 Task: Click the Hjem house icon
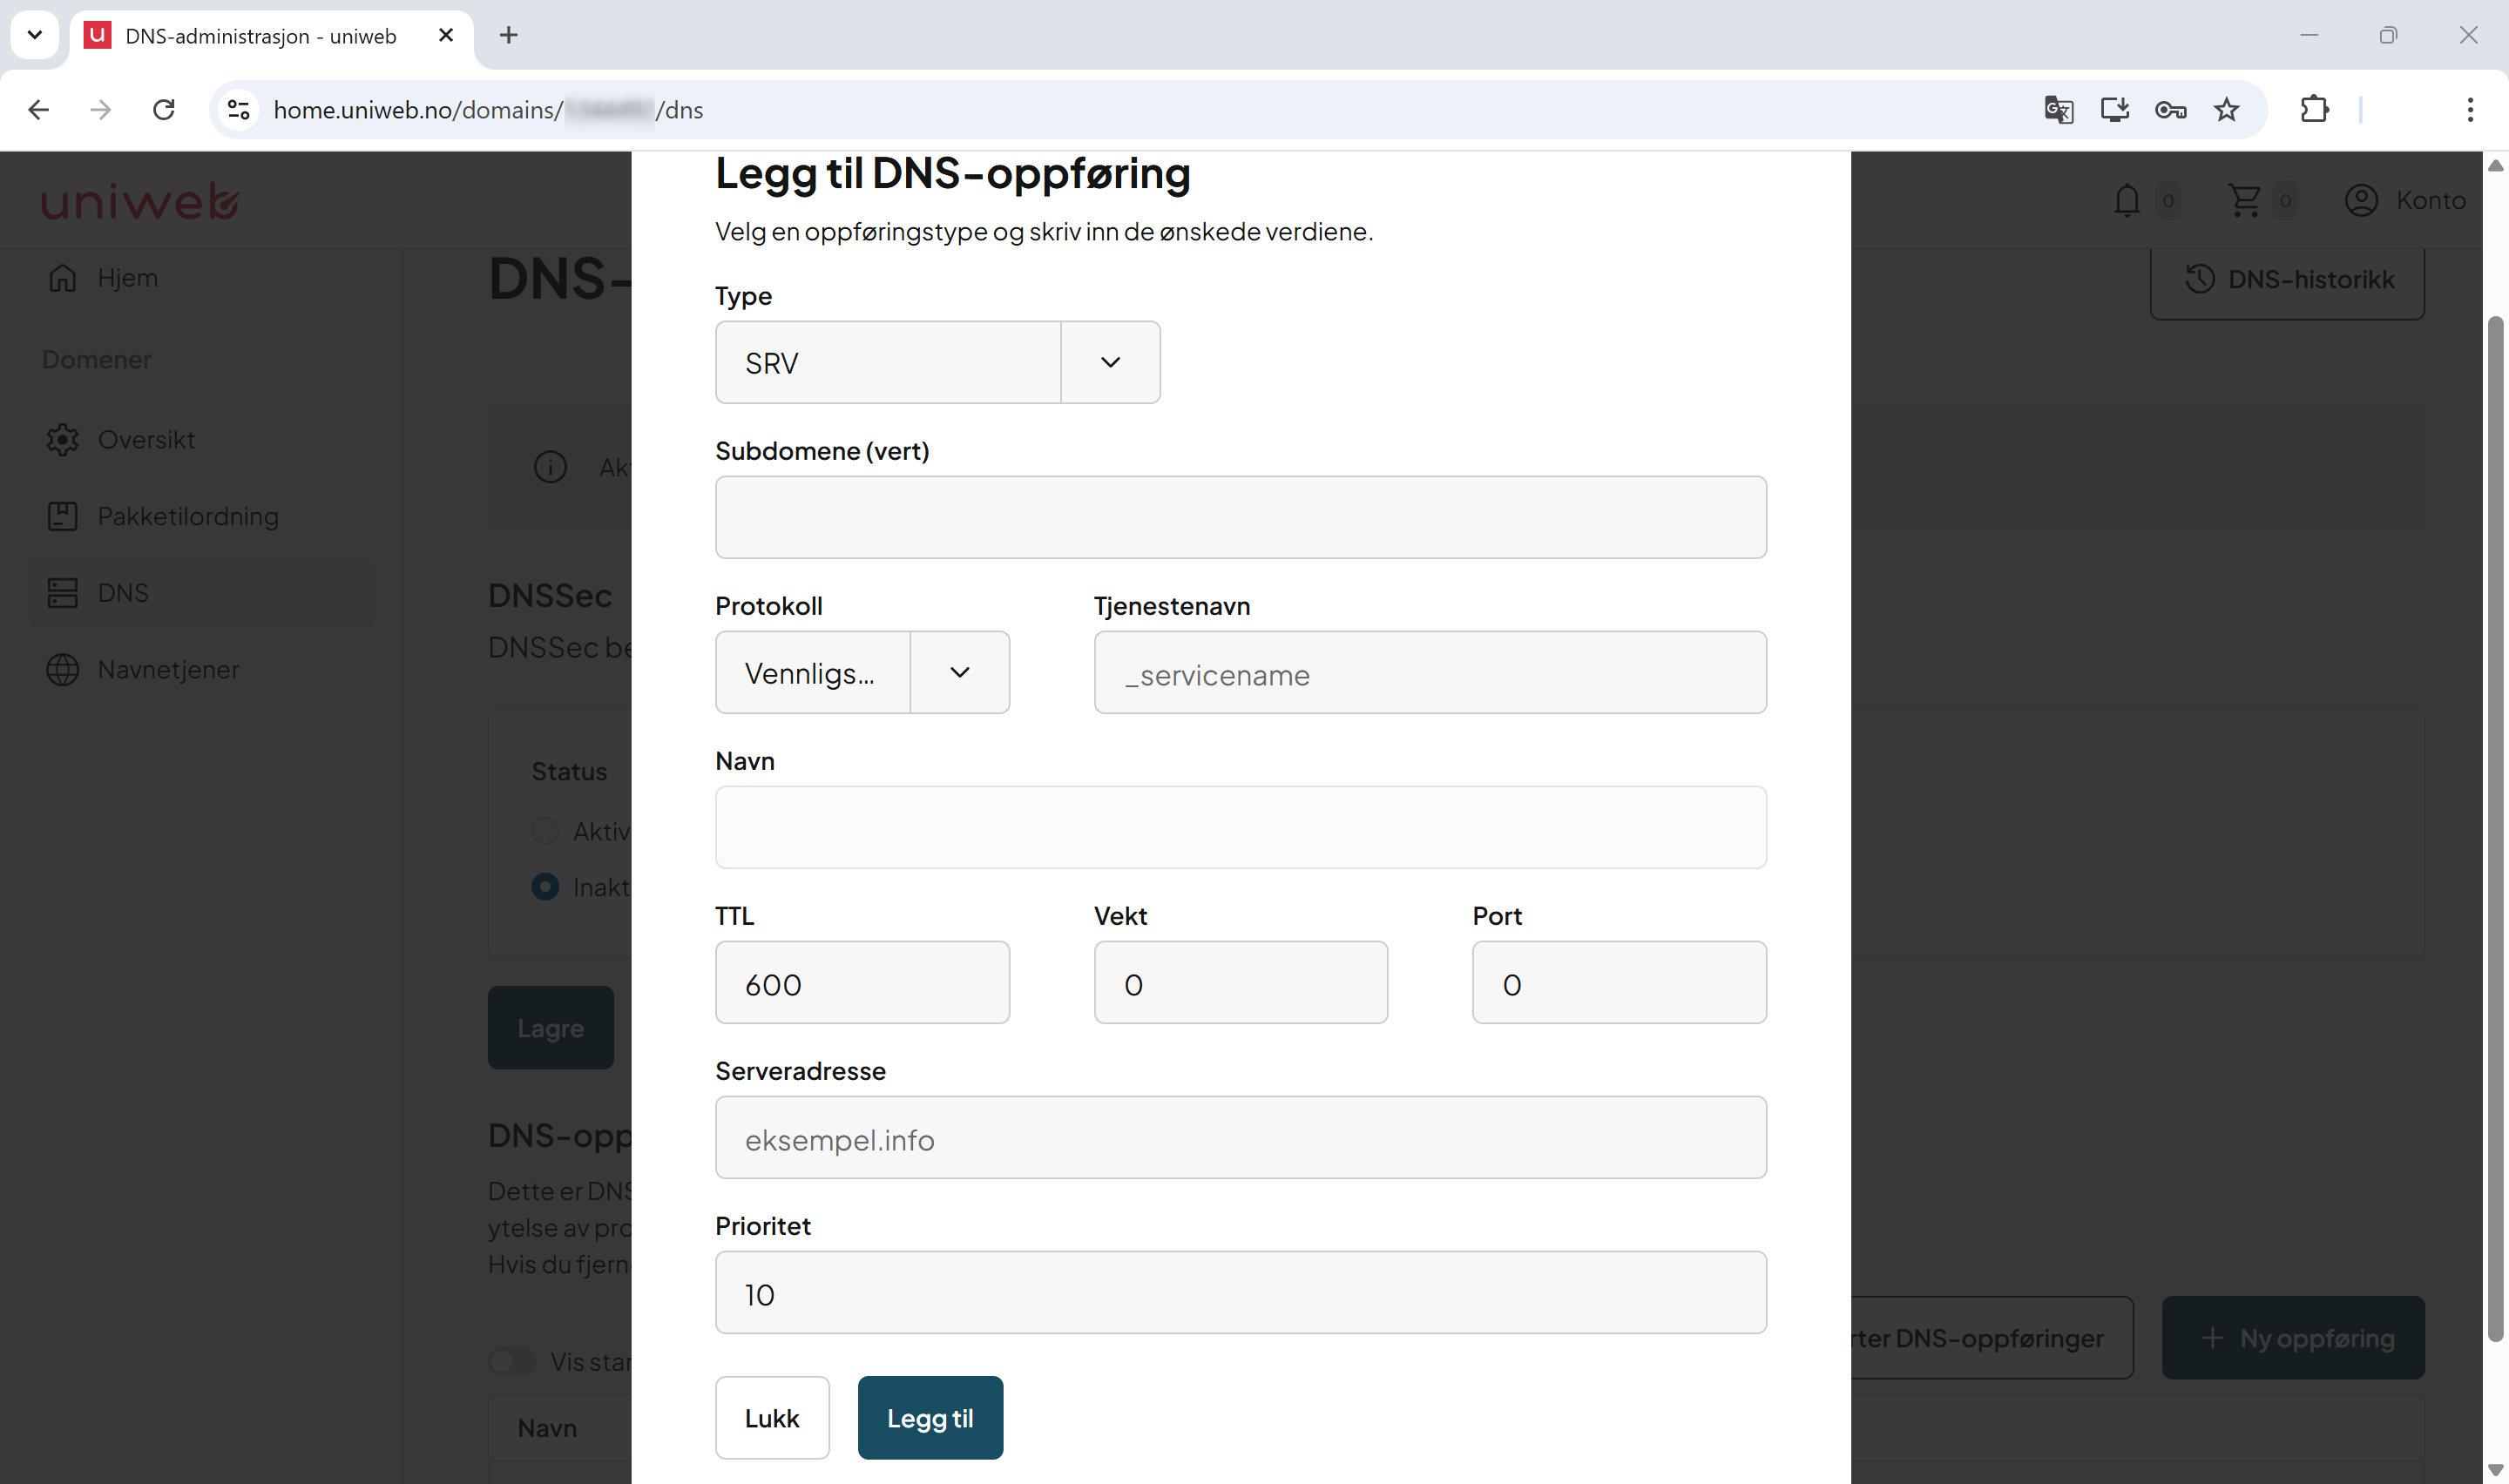[x=62, y=277]
